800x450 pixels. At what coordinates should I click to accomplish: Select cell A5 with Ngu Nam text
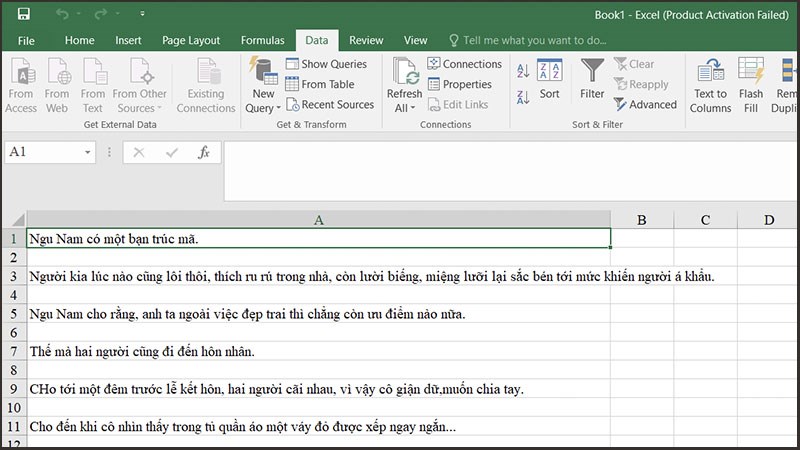pos(318,314)
